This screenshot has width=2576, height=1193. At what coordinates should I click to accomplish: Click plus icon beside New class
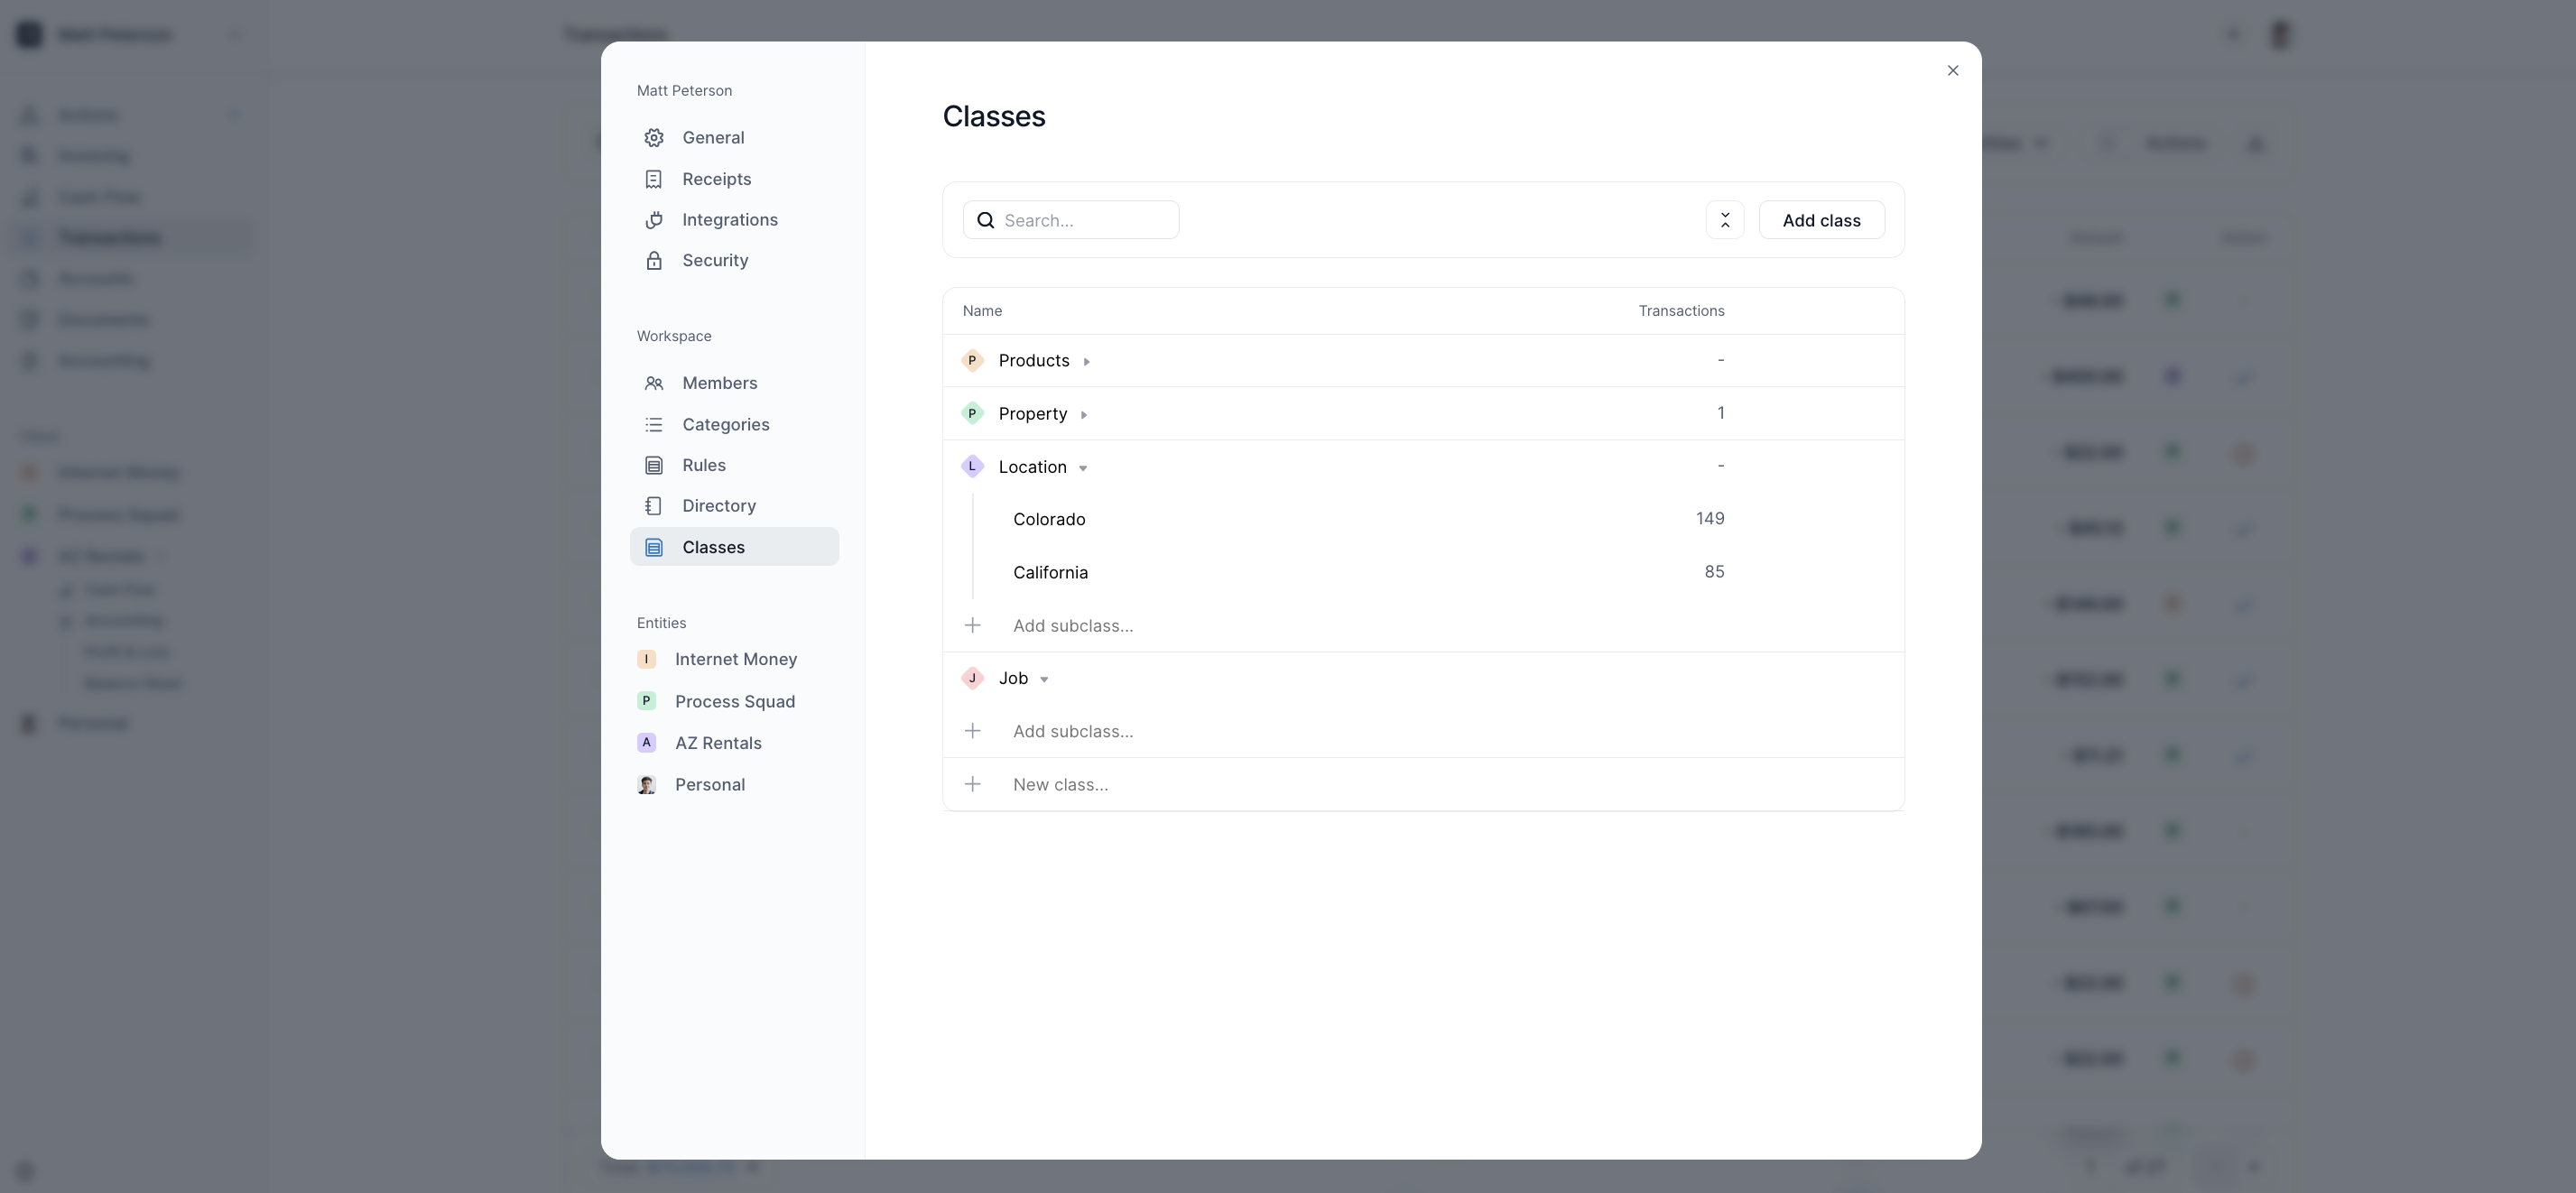[x=972, y=784]
